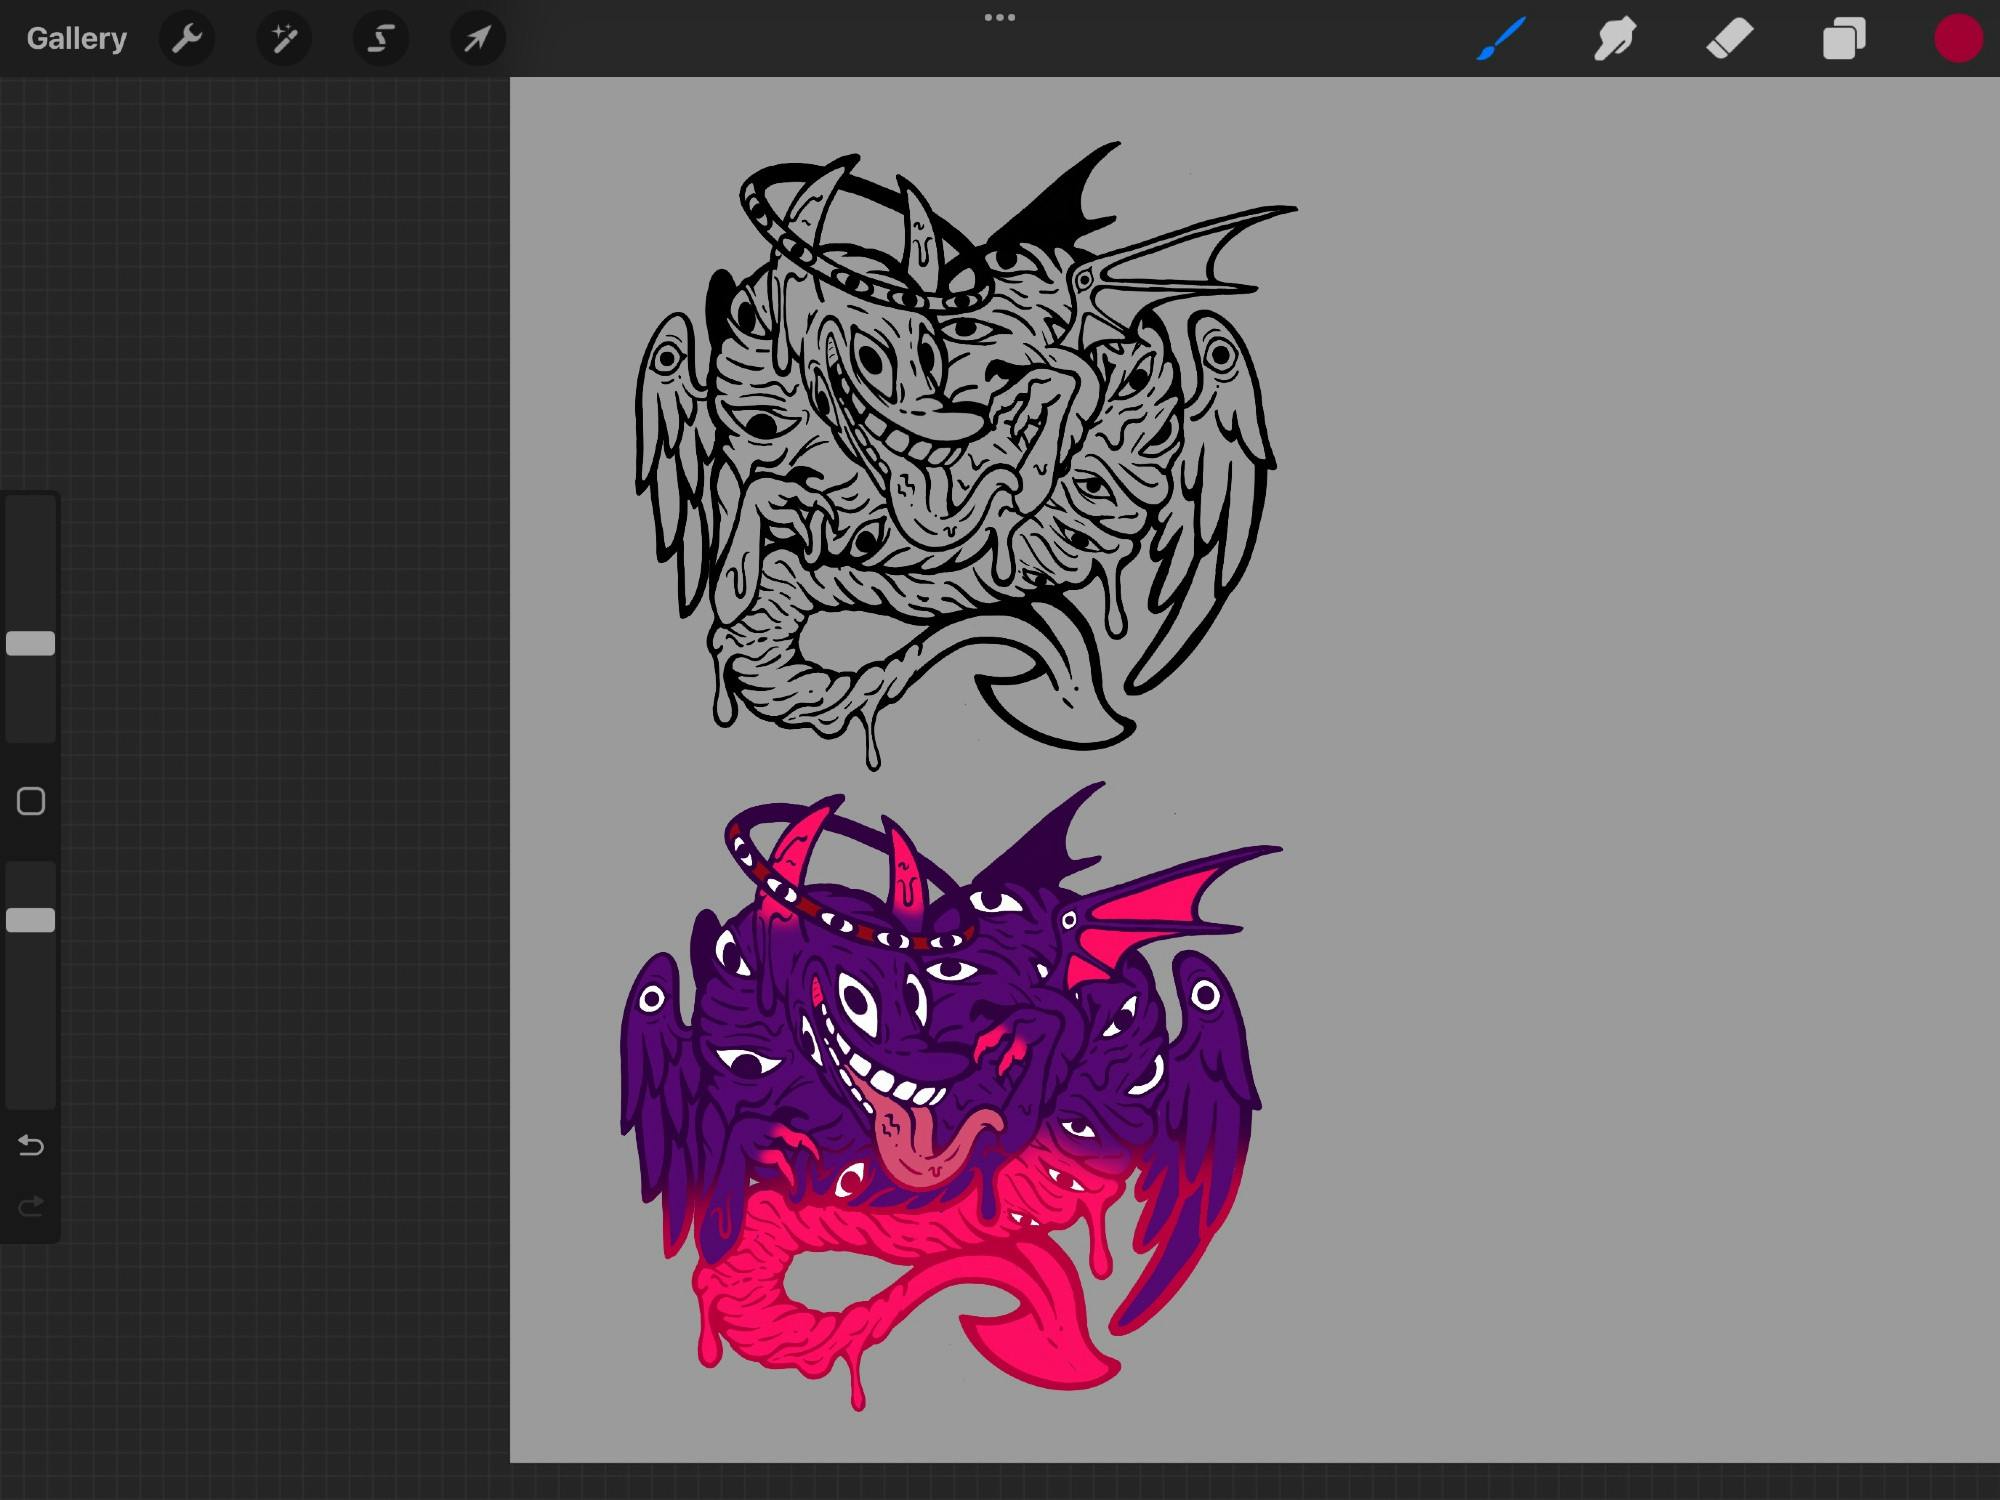
Task: Click the brush size slider handle
Action: pyautogui.click(x=31, y=643)
